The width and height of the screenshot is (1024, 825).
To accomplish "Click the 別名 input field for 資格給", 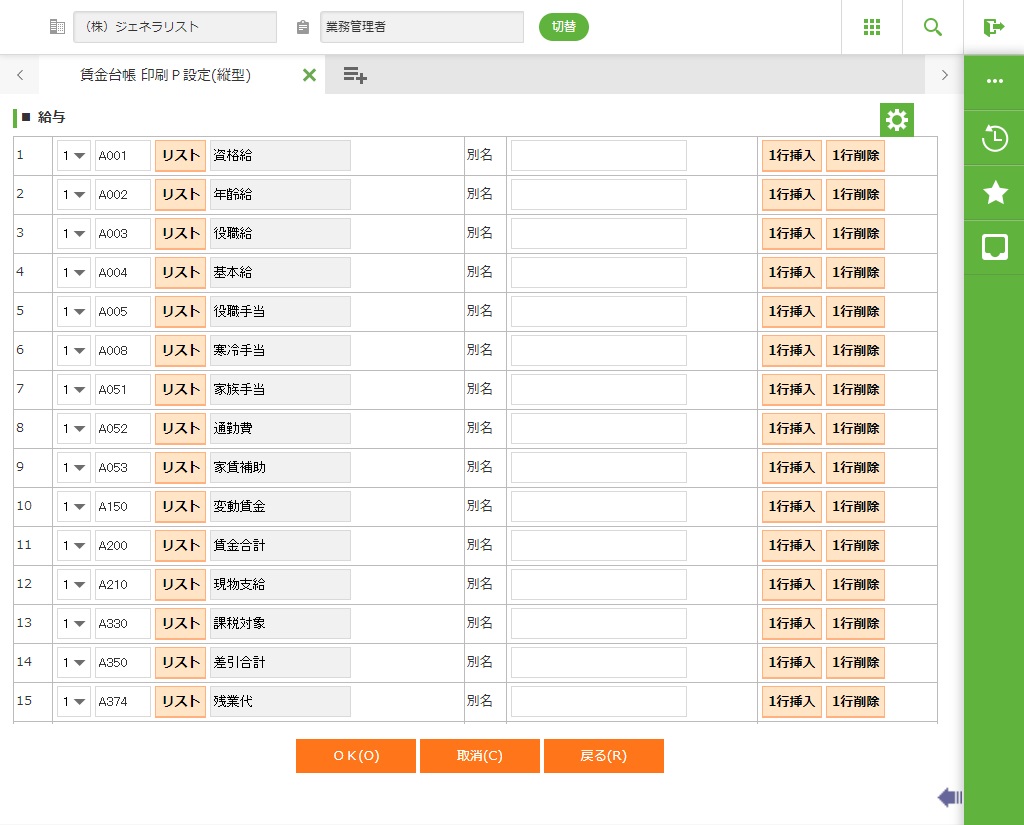I will click(598, 156).
